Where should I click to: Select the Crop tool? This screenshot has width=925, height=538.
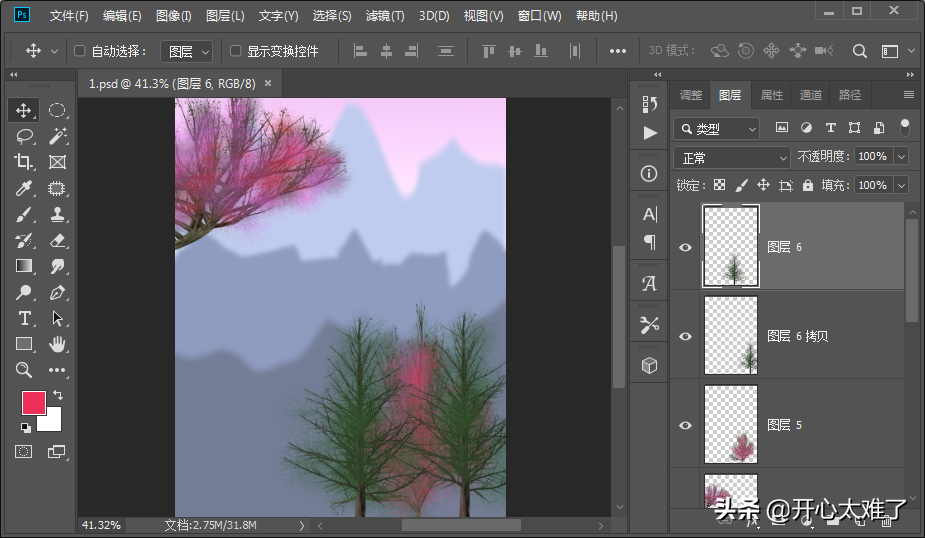coord(24,162)
